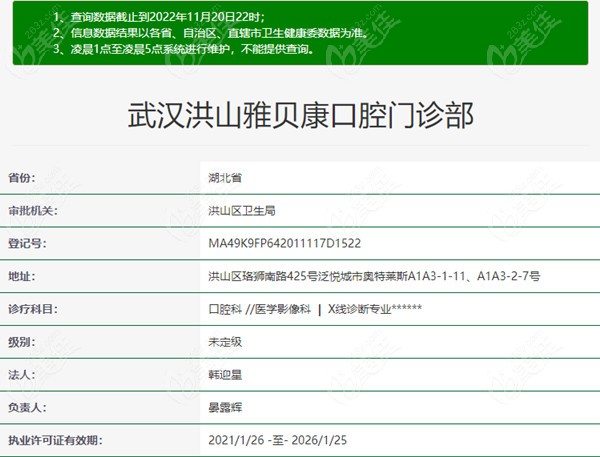
Task: Select validity period 2021/1/26 -至- 2026/1/25
Action: (x=277, y=440)
